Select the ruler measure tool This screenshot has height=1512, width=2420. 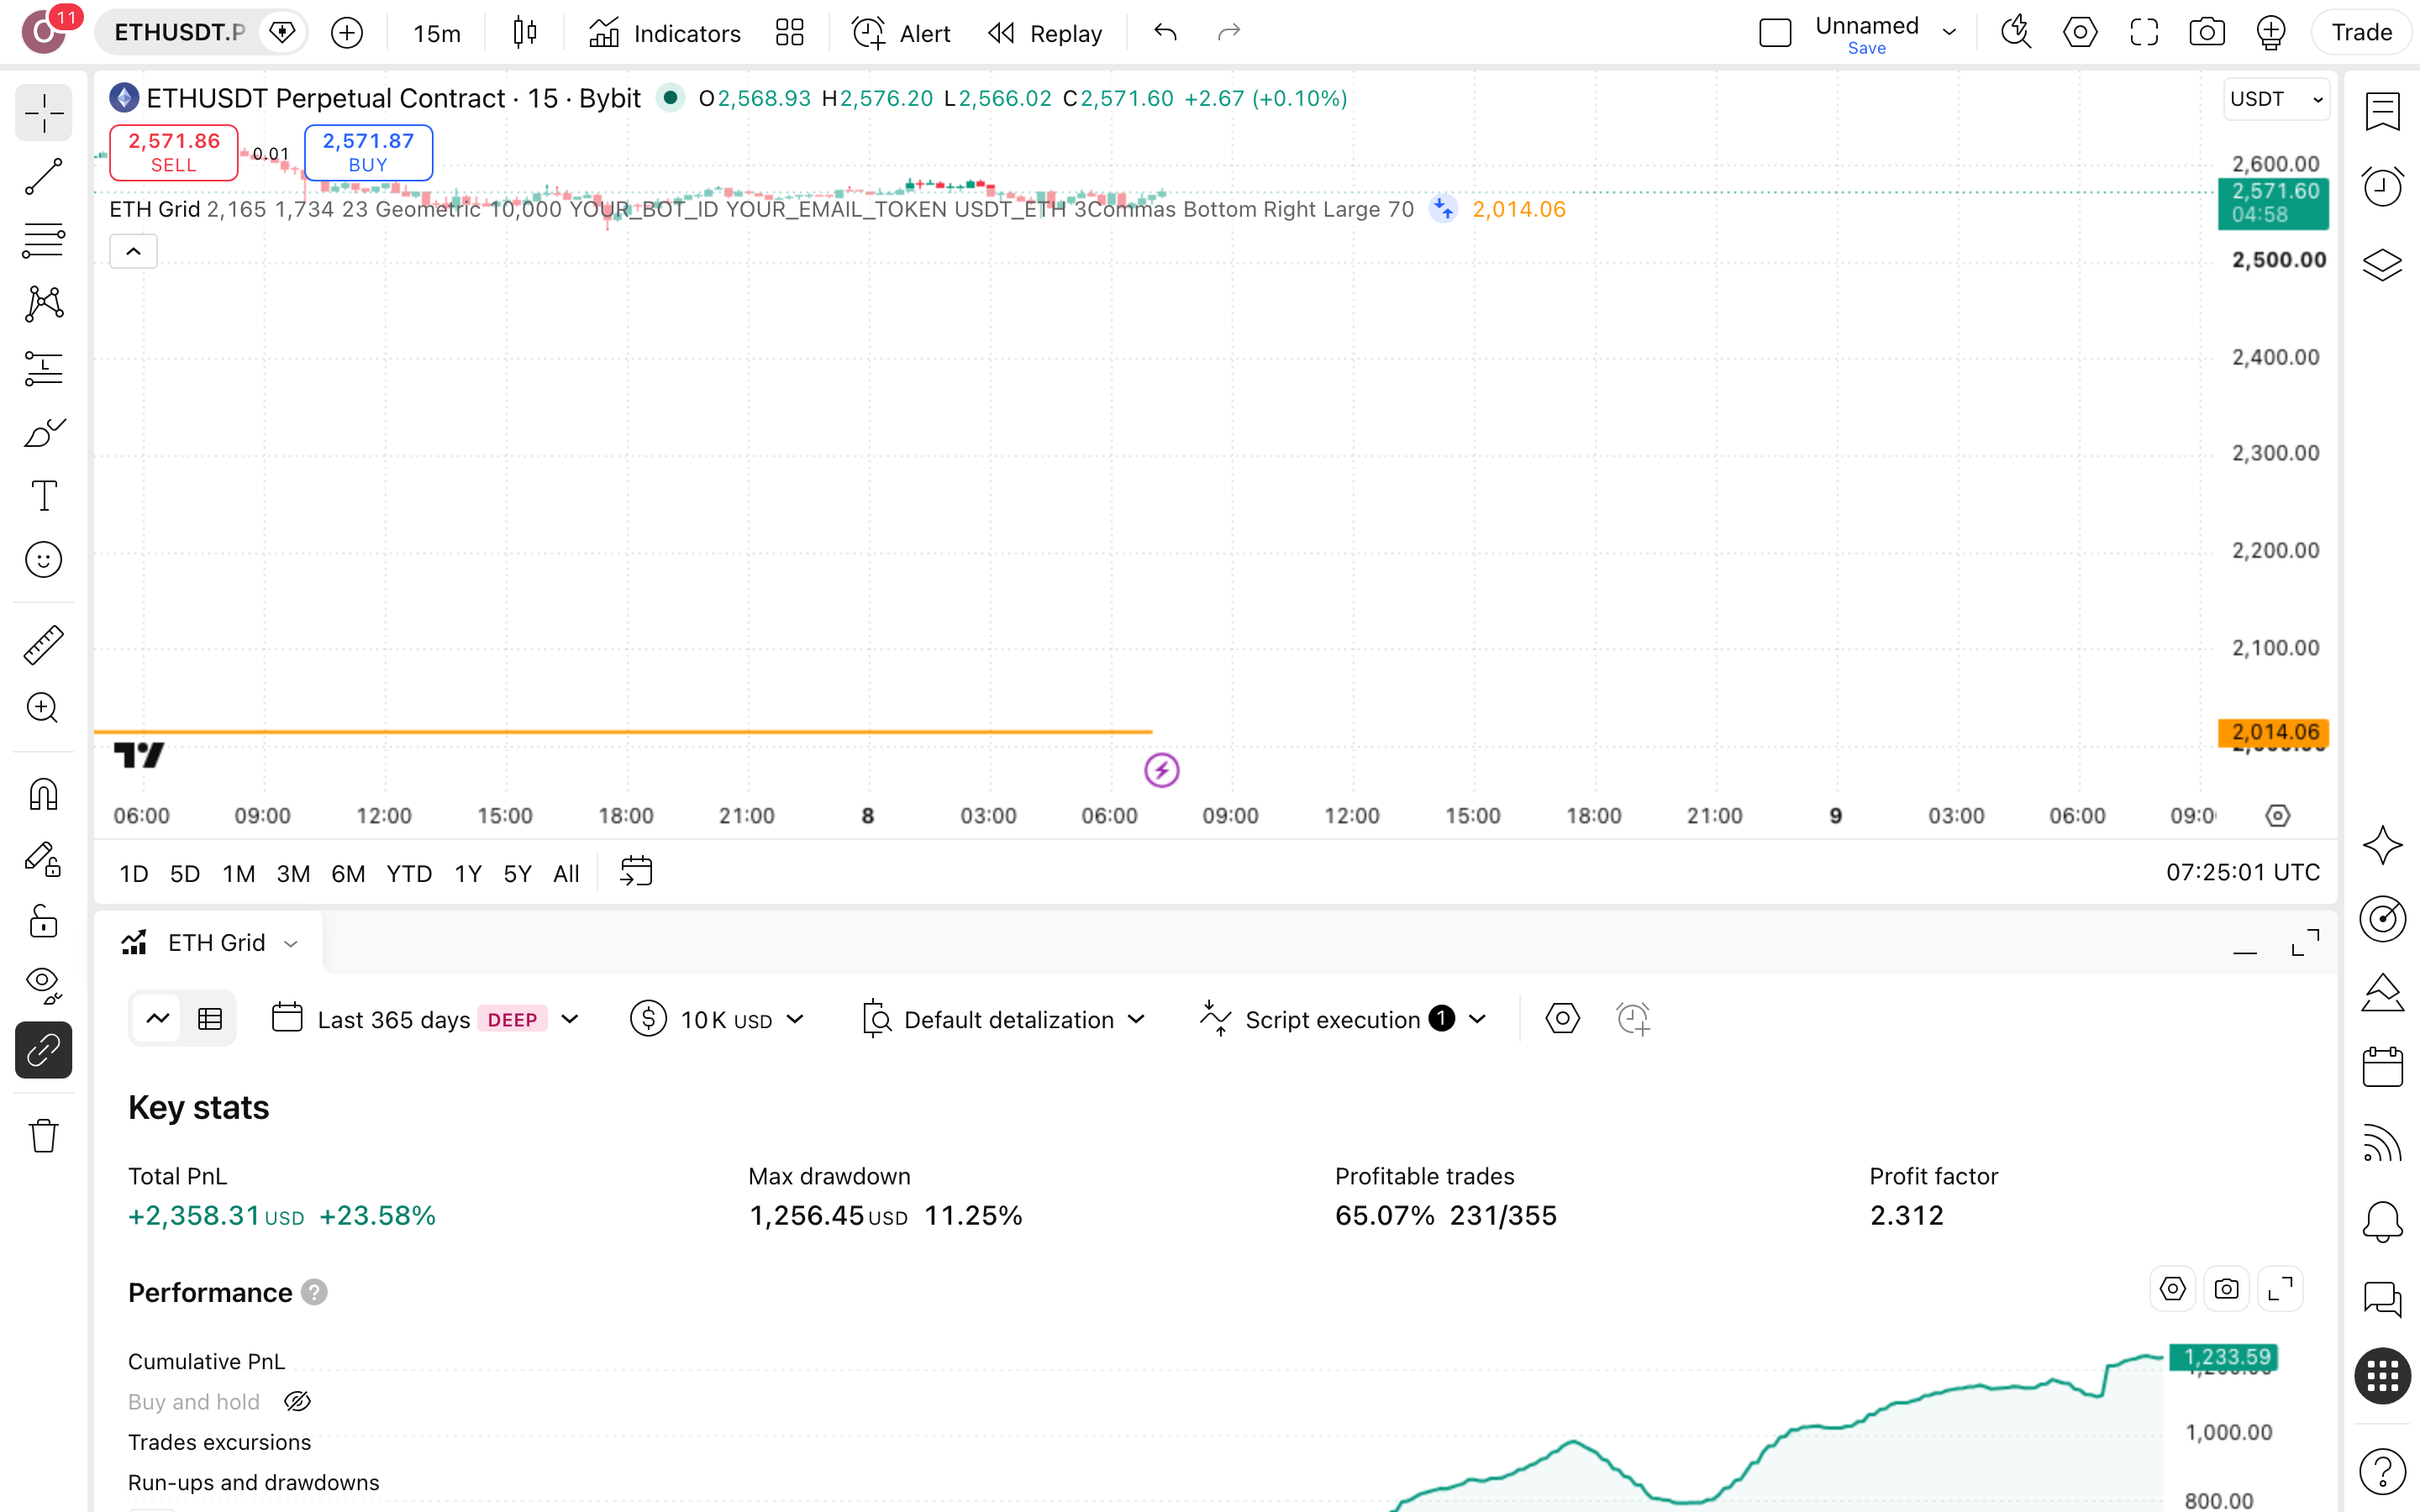point(44,645)
